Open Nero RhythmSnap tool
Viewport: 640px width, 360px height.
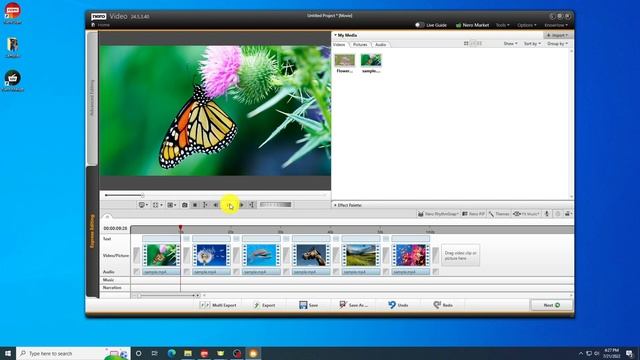(438, 214)
